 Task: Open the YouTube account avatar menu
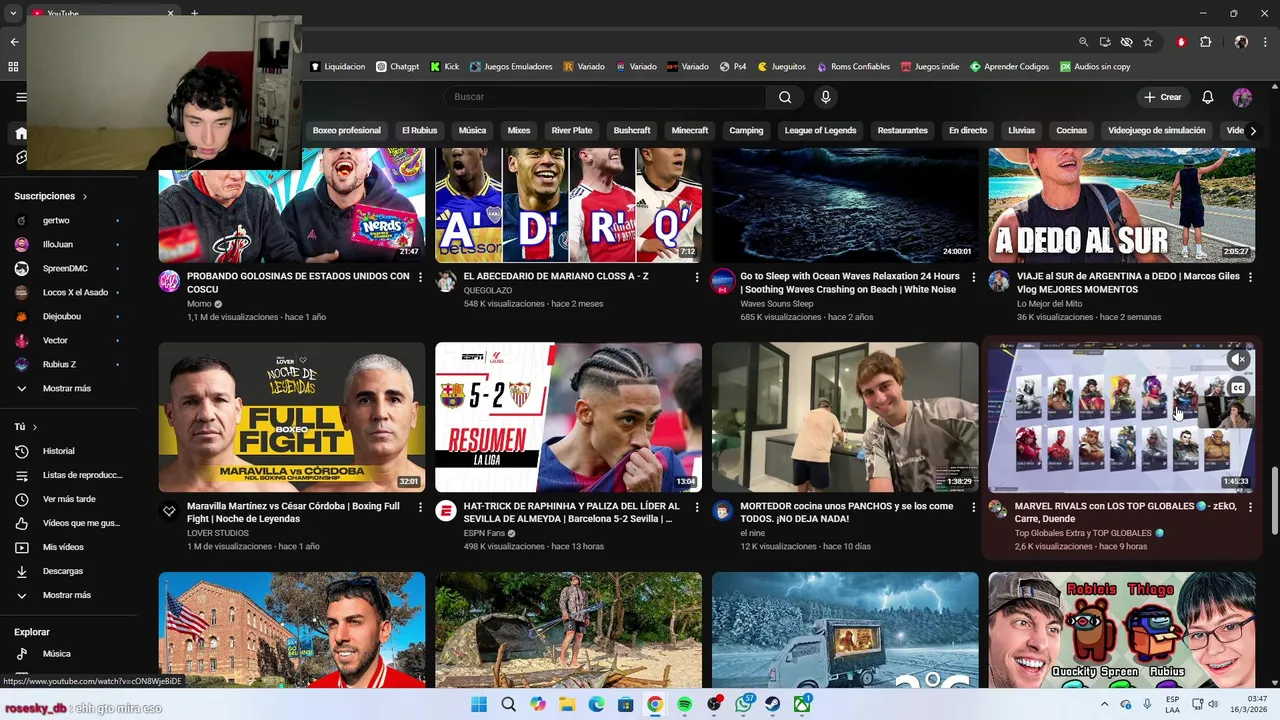coord(1242,97)
